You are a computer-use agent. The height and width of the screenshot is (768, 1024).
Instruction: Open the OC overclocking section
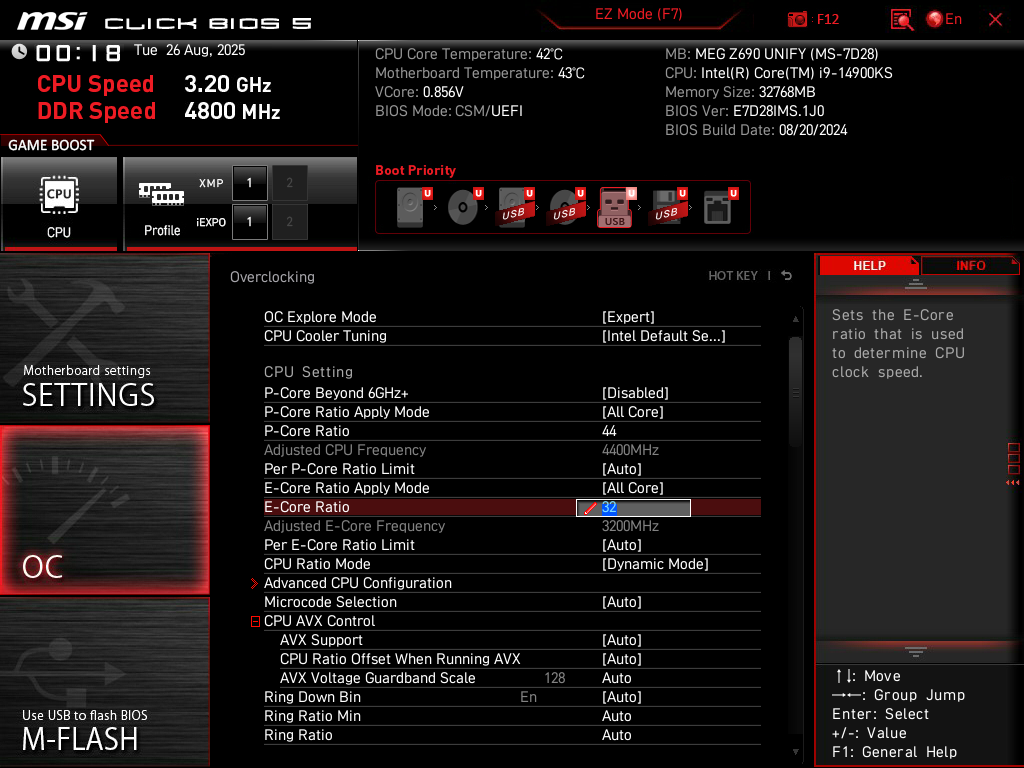104,510
